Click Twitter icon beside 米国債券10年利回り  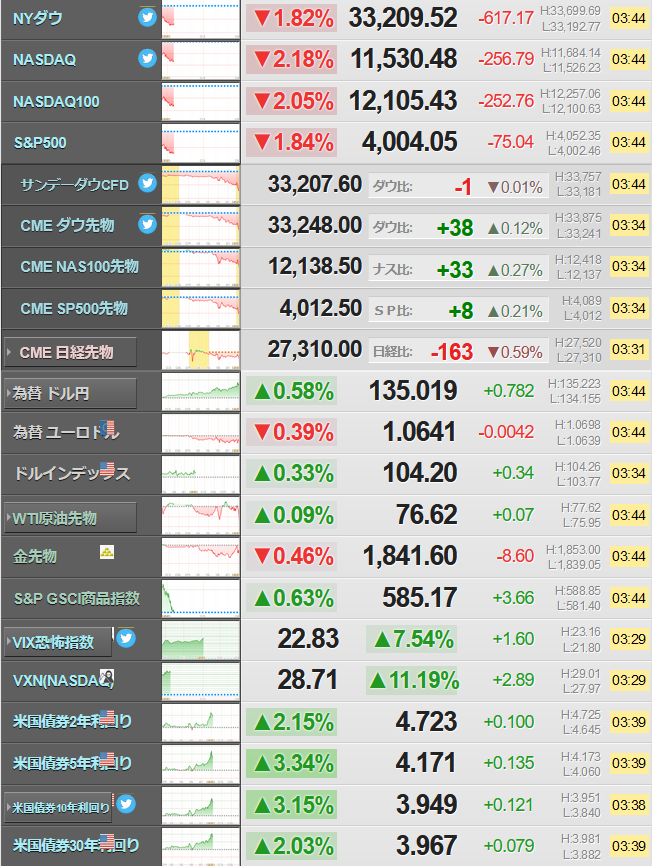126,804
